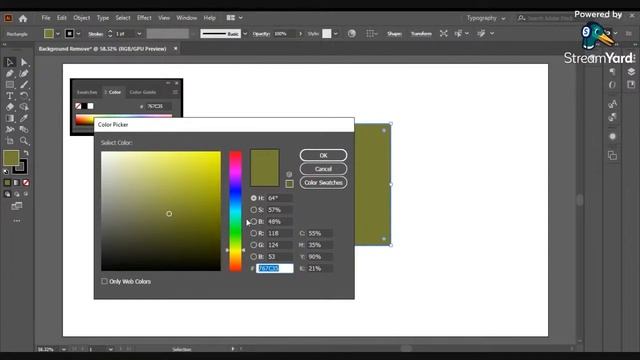Screen dimensions: 640x360
Task: Open the Typography workspace switcher
Action: 486,18
